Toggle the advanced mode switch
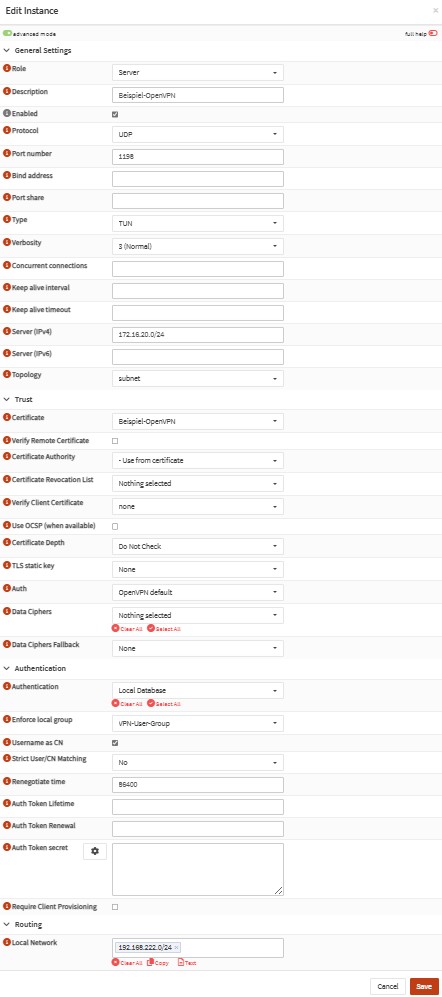Image resolution: width=442 pixels, height=997 pixels. pyautogui.click(x=8, y=33)
